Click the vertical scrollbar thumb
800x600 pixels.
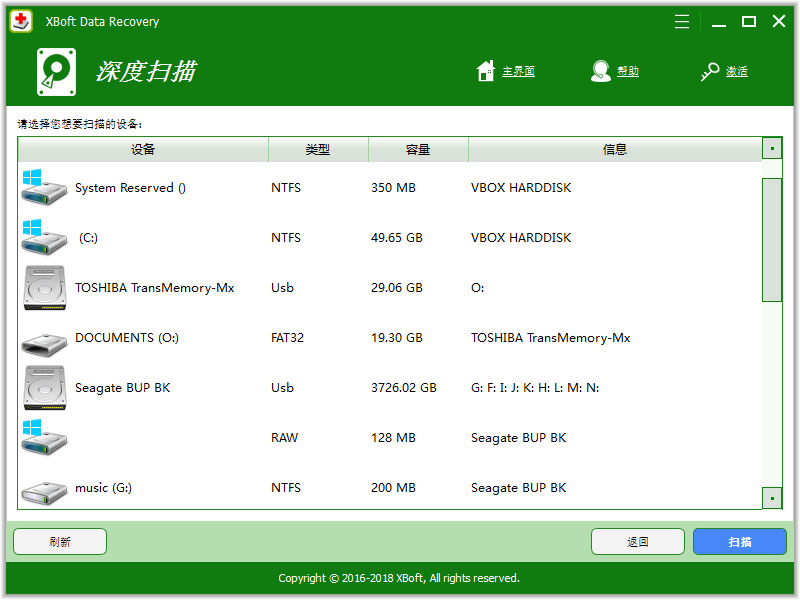[x=772, y=240]
